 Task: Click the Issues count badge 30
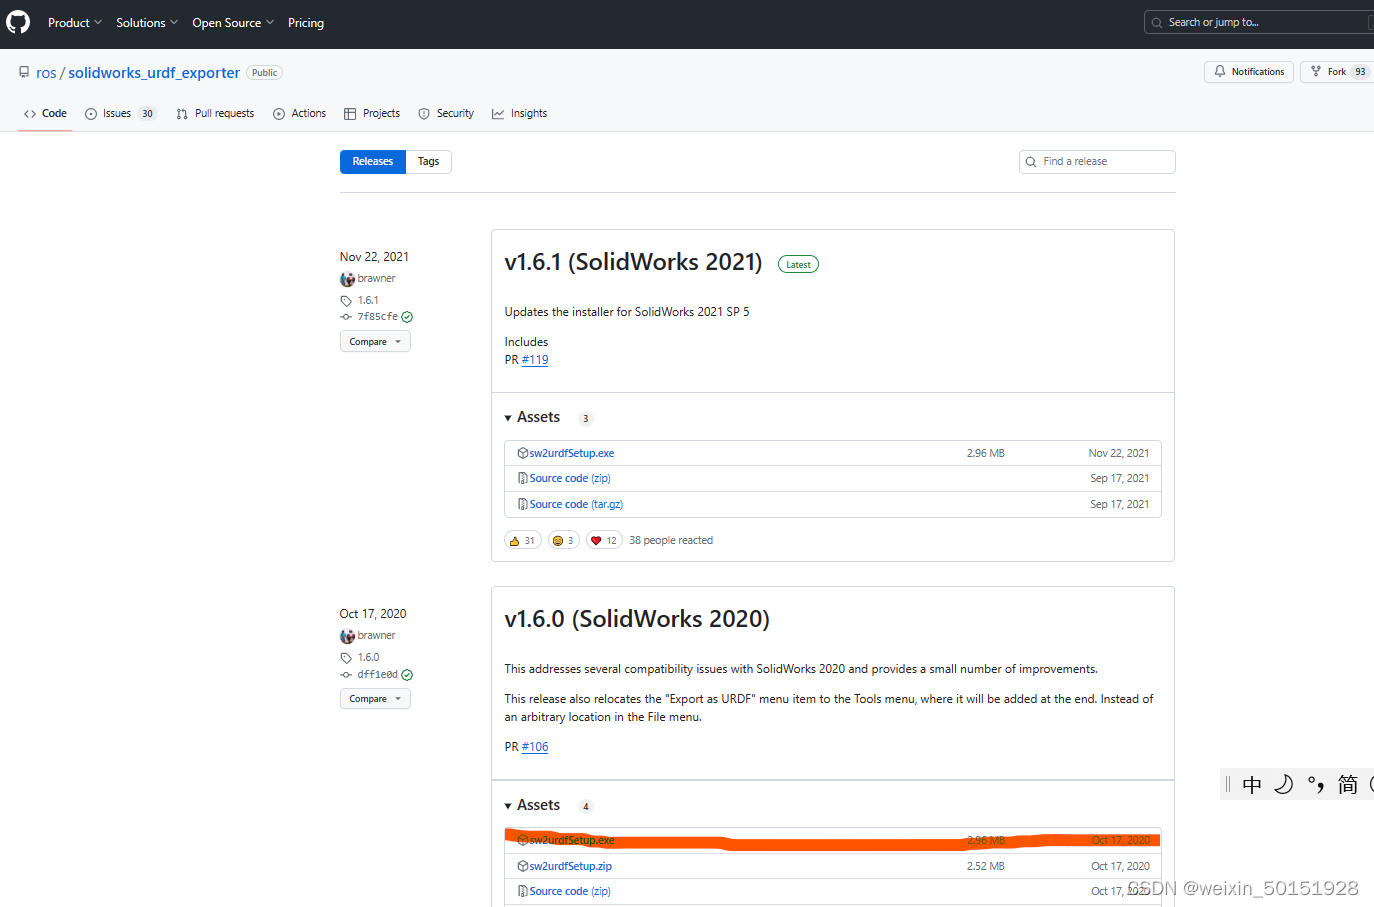point(147,114)
